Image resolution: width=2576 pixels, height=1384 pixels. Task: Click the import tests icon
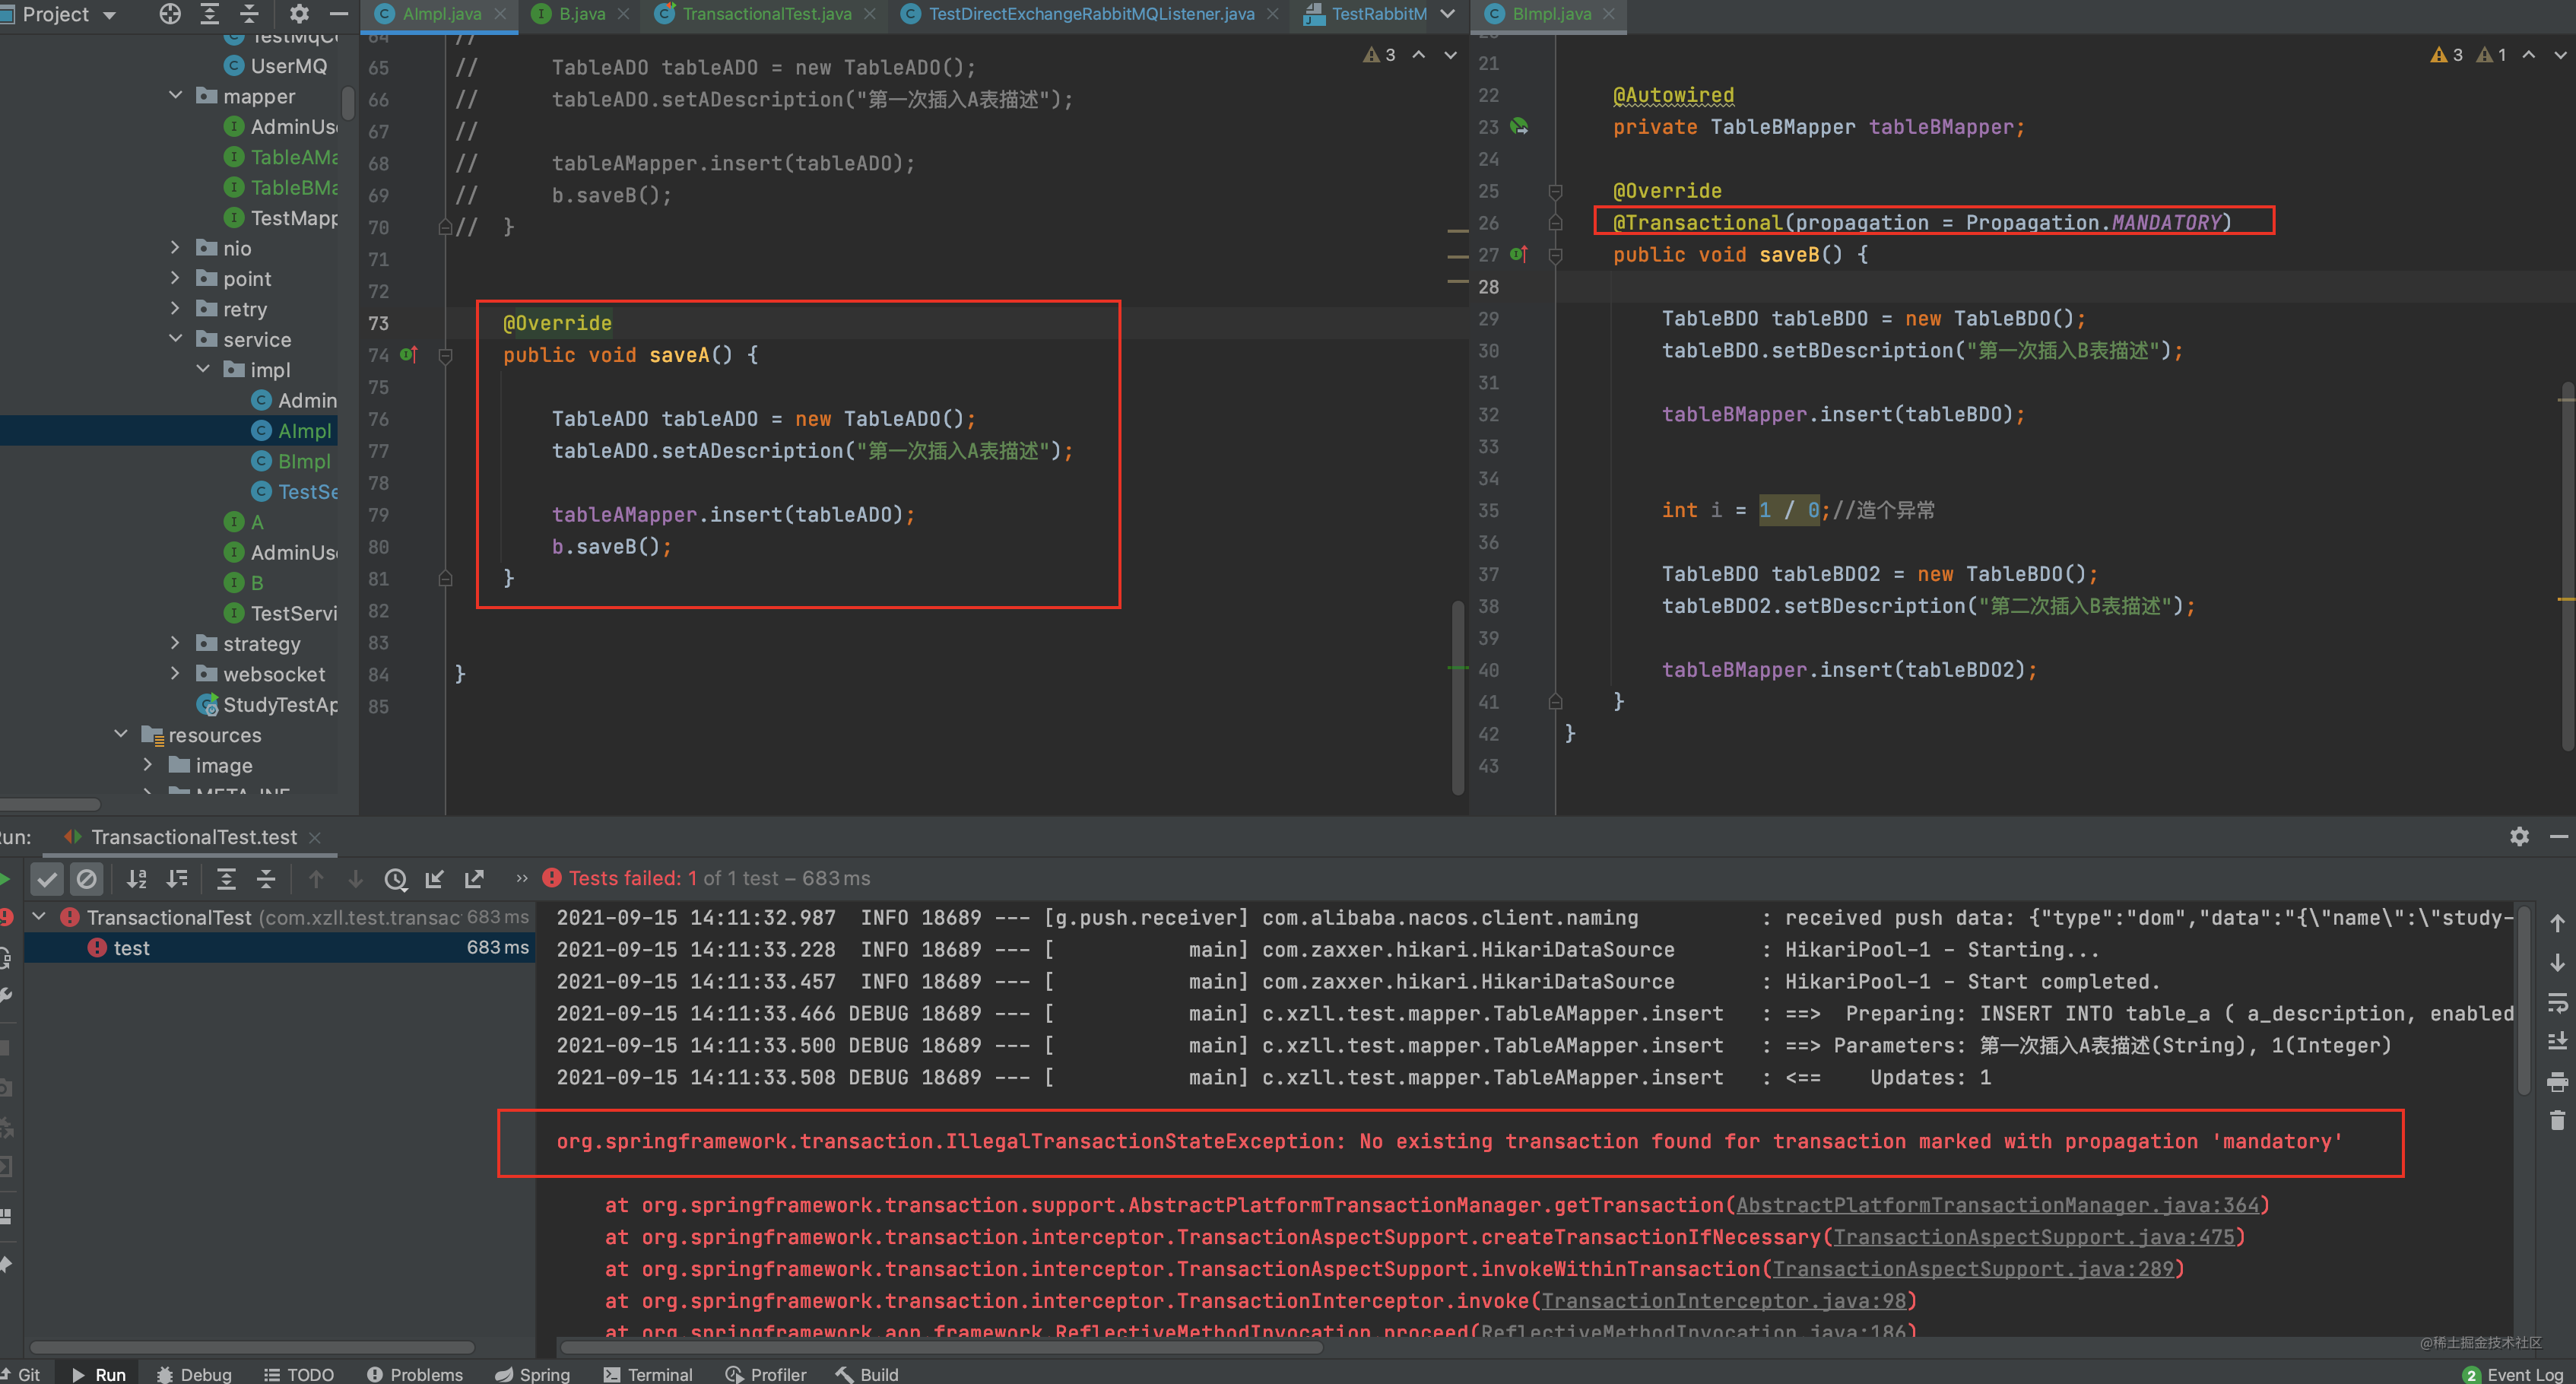(x=434, y=879)
